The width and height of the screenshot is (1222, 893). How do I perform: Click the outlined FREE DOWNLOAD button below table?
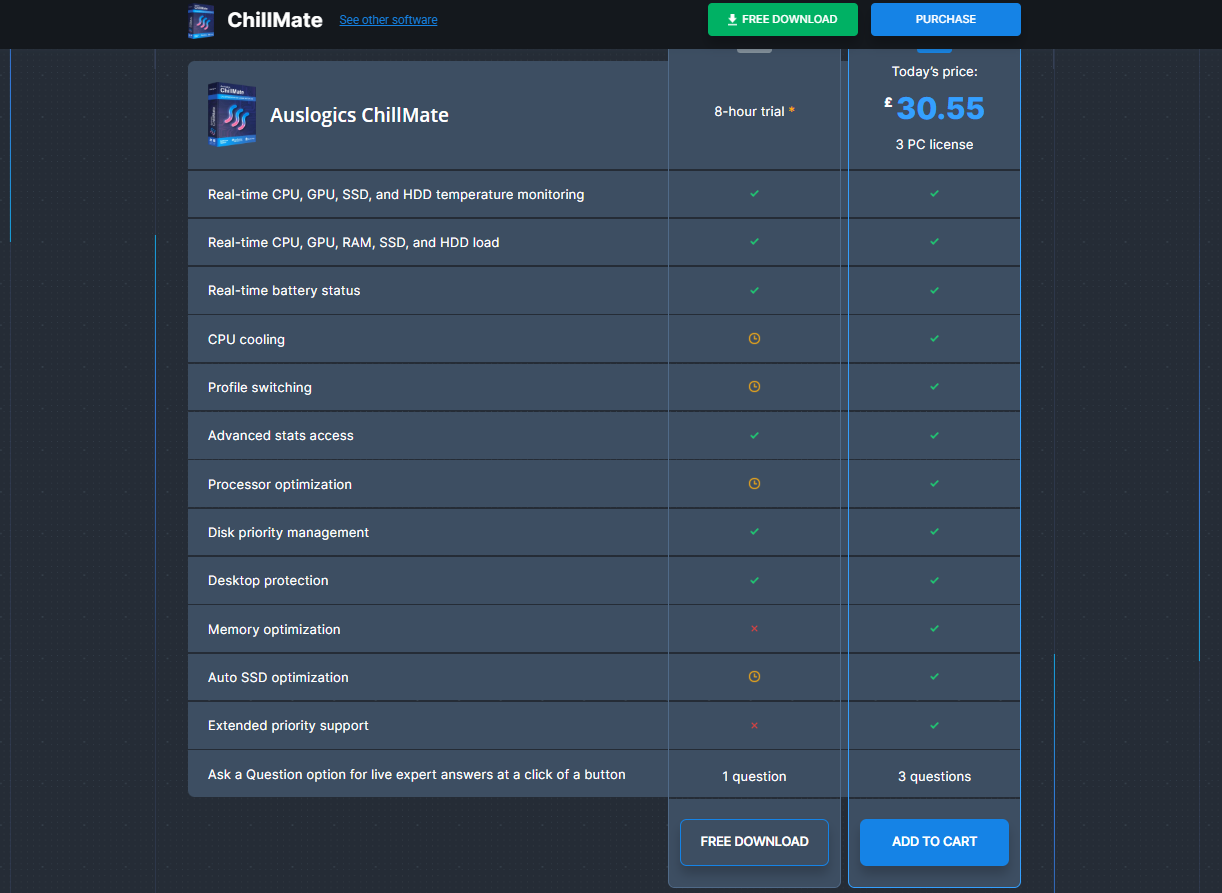tap(754, 842)
